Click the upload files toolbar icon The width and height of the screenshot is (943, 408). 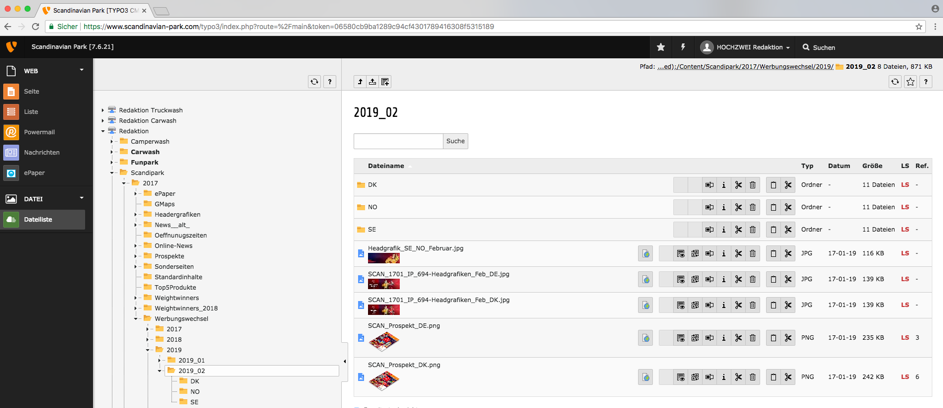tap(372, 82)
